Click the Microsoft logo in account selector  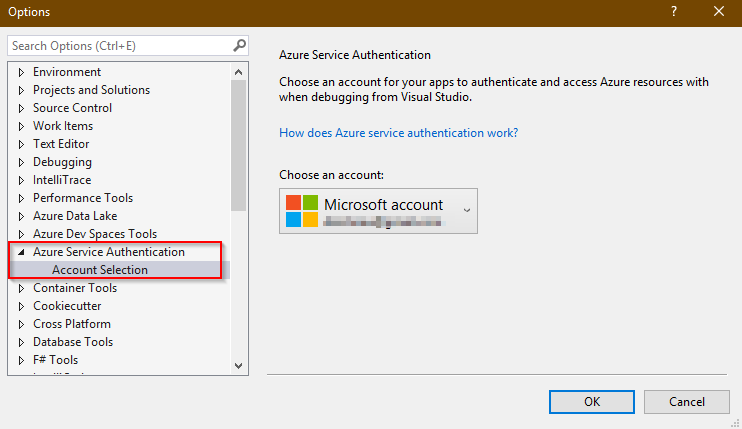click(301, 211)
